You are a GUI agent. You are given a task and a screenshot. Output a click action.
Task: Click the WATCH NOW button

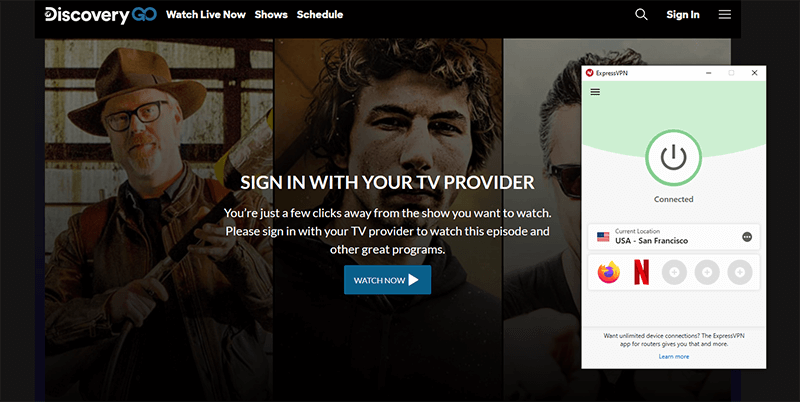pyautogui.click(x=387, y=280)
